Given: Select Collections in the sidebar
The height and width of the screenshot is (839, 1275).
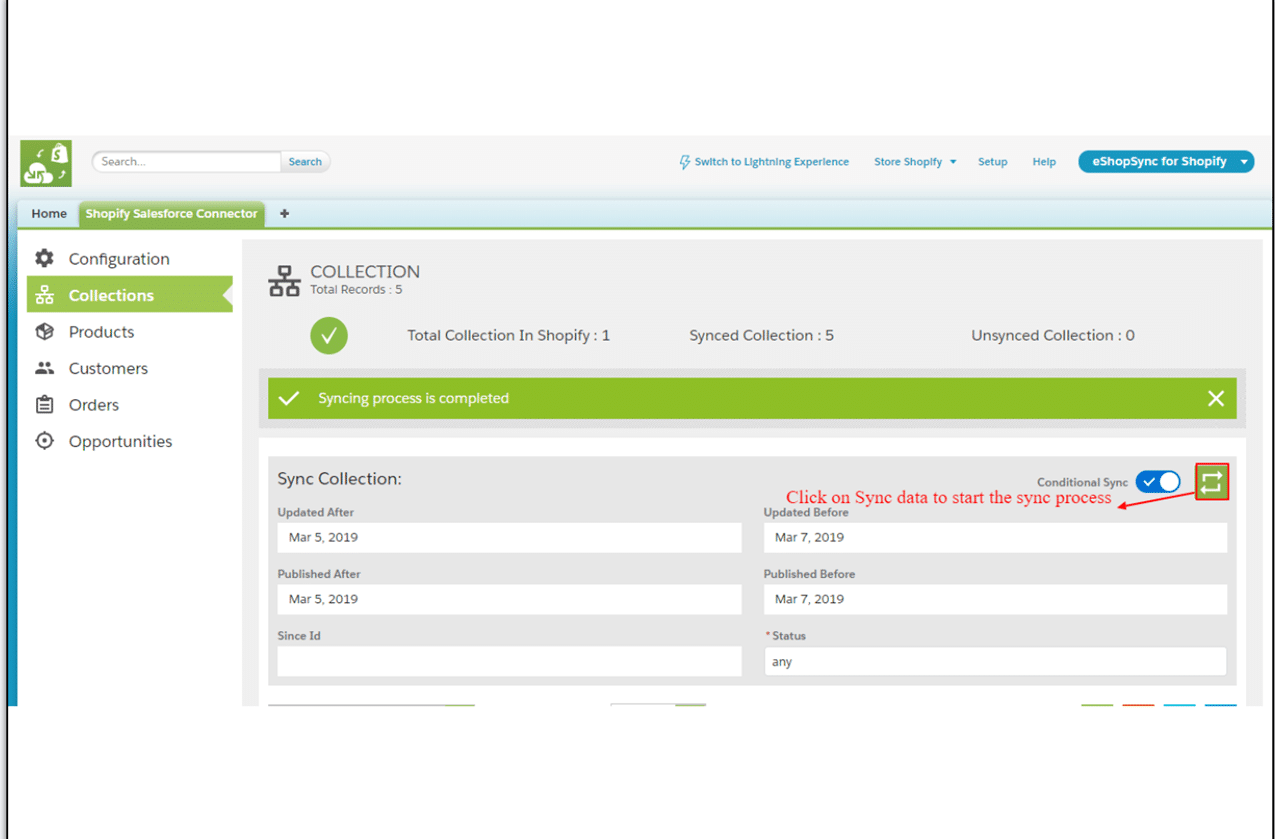Looking at the screenshot, I should point(129,295).
